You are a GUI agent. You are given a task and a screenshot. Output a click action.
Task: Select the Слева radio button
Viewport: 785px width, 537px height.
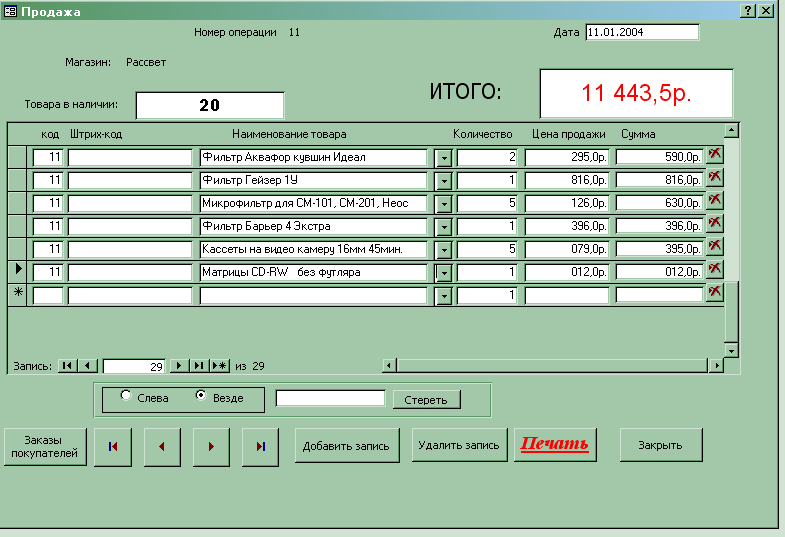(x=126, y=396)
